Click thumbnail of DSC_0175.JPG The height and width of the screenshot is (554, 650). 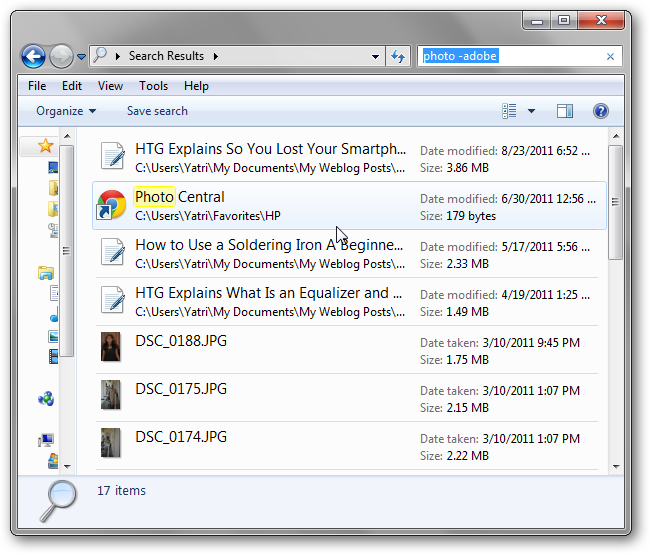(111, 395)
